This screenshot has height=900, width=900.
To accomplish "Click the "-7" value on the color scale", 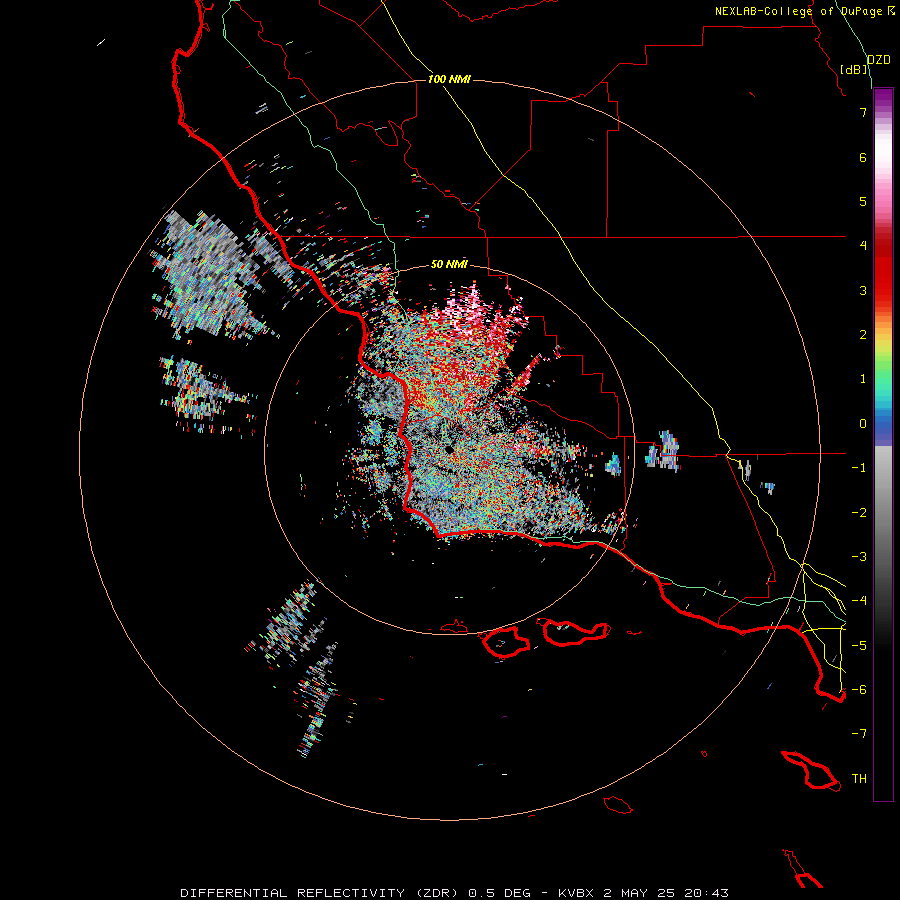I will point(859,734).
